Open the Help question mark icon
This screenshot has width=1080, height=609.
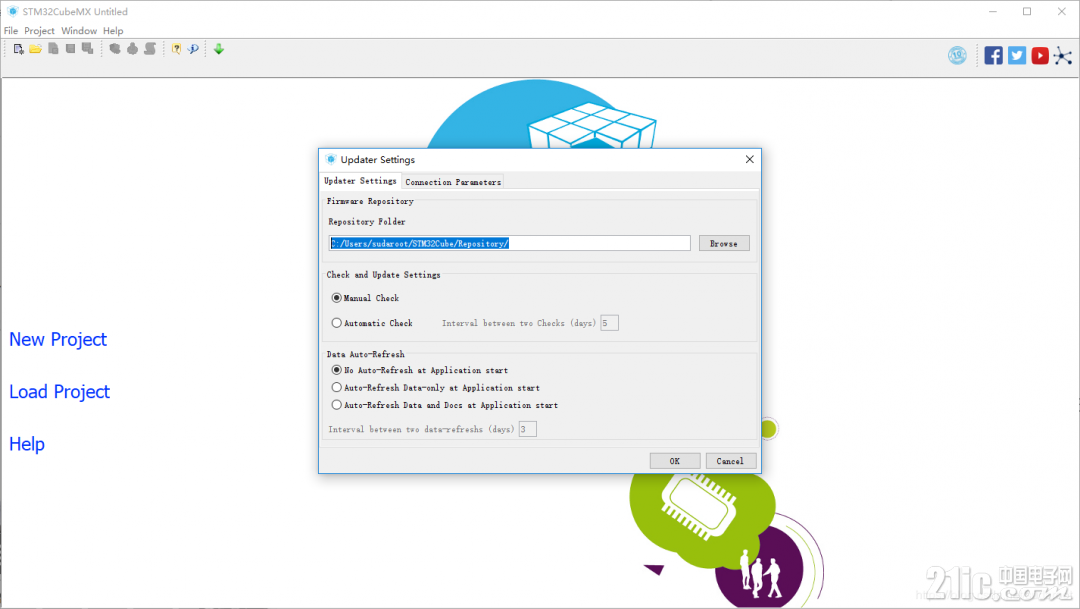coord(176,49)
